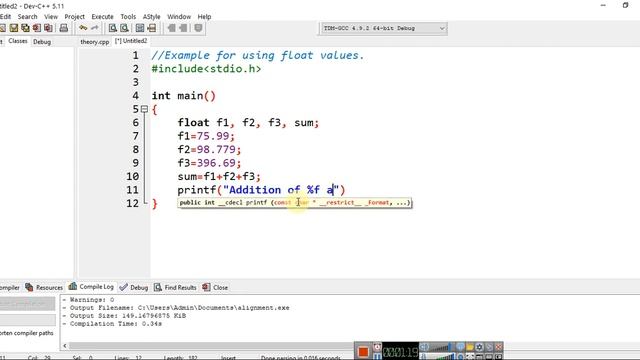Click the Print toolbar icon
Viewport: 640px width, 360px height.
[64, 28]
